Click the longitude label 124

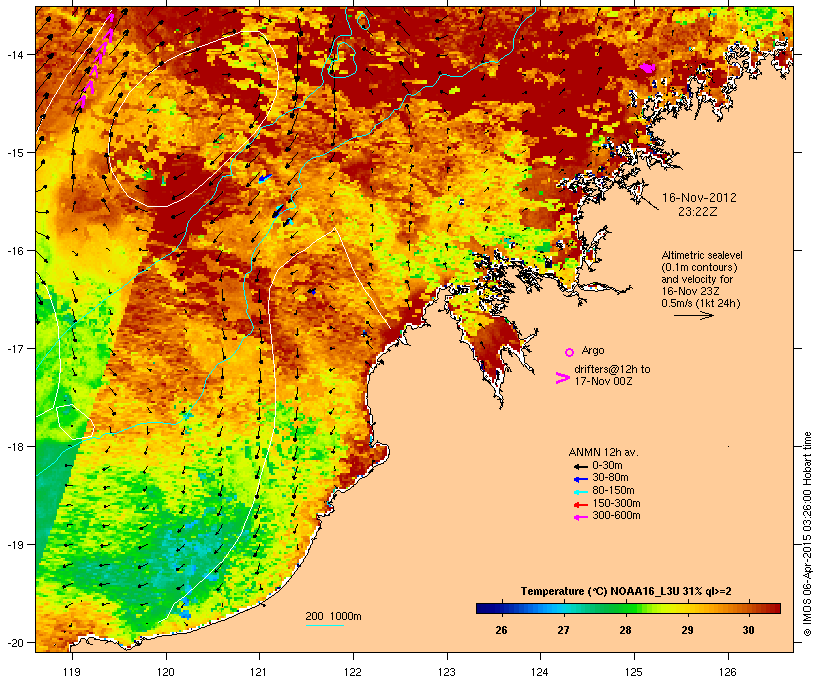point(540,673)
